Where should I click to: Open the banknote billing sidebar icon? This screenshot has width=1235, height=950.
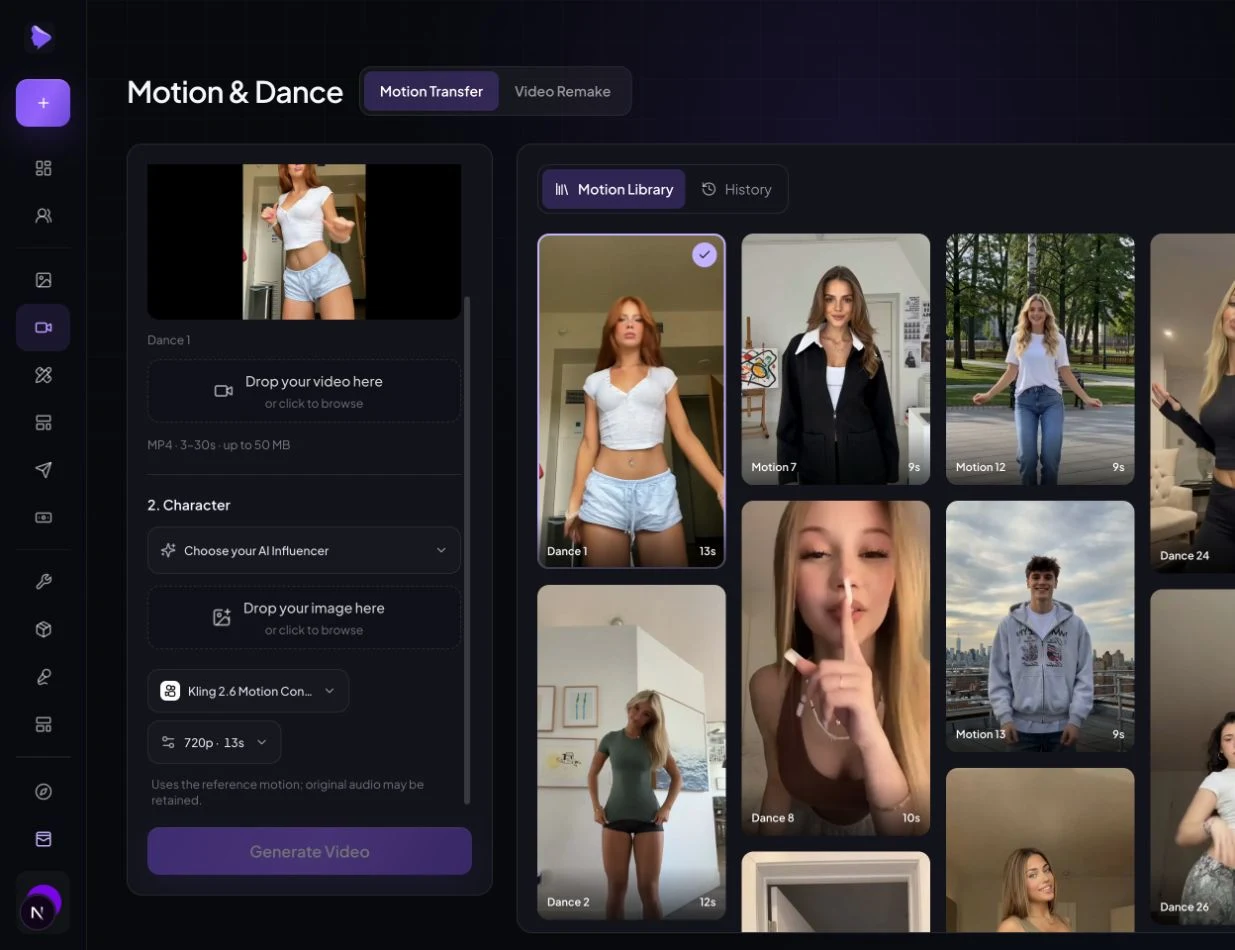(43, 518)
